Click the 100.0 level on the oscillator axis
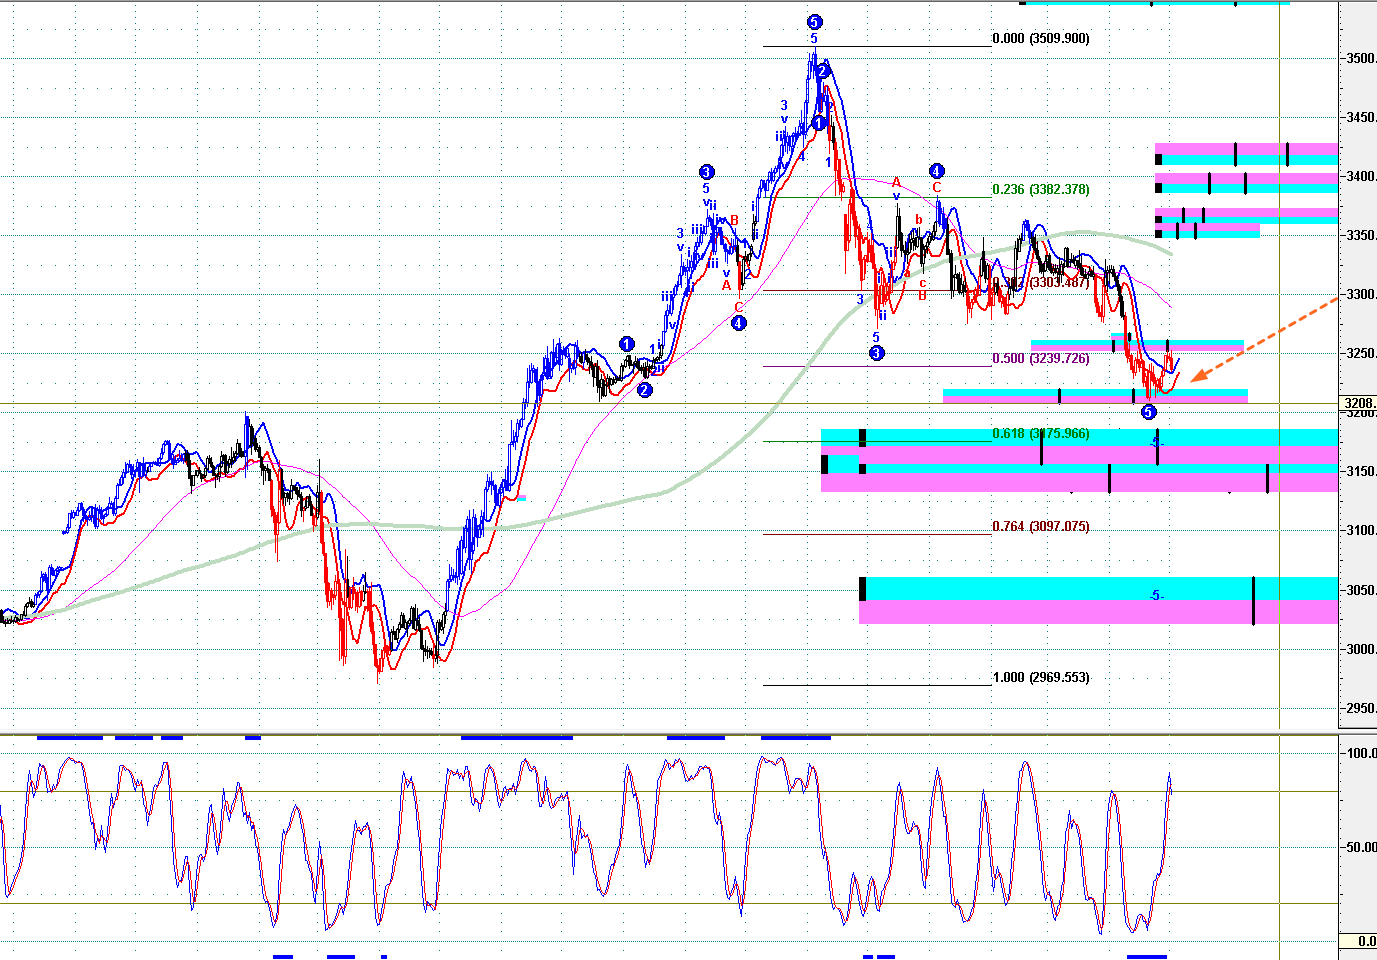This screenshot has width=1377, height=960. point(1361,753)
